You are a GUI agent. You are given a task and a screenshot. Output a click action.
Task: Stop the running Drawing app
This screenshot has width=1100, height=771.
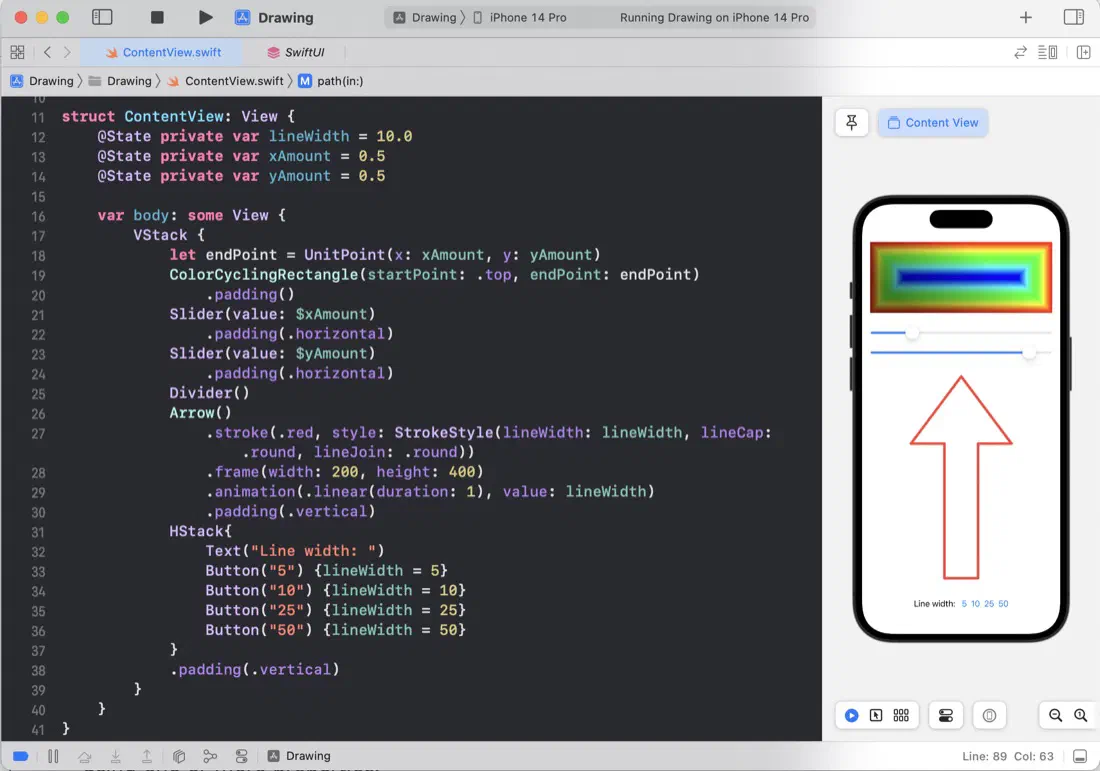pos(157,18)
